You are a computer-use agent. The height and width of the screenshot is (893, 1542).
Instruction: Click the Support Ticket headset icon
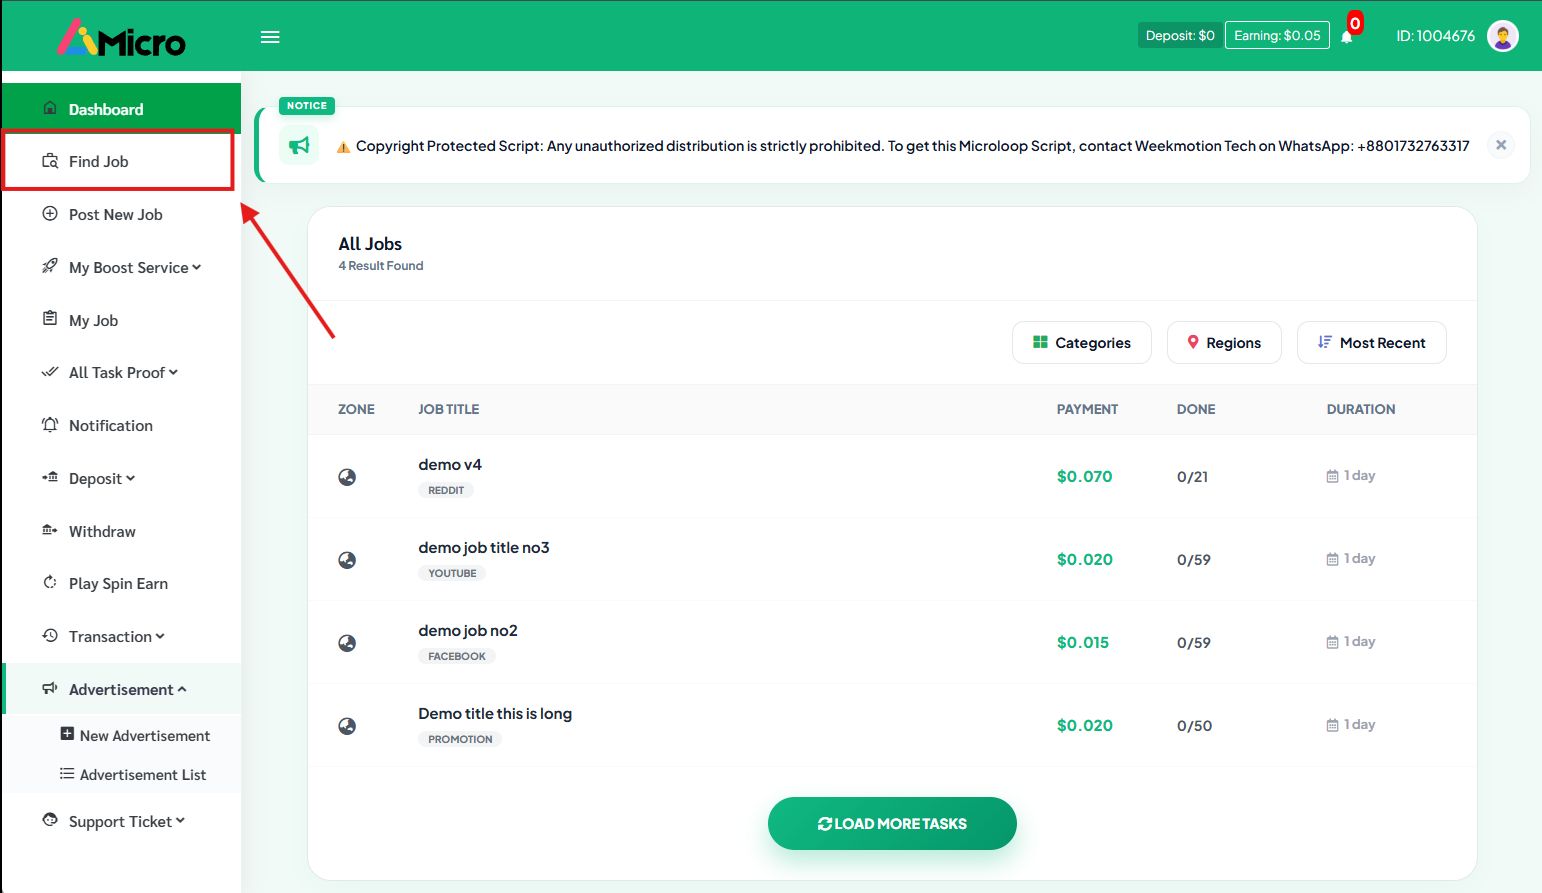(50, 820)
